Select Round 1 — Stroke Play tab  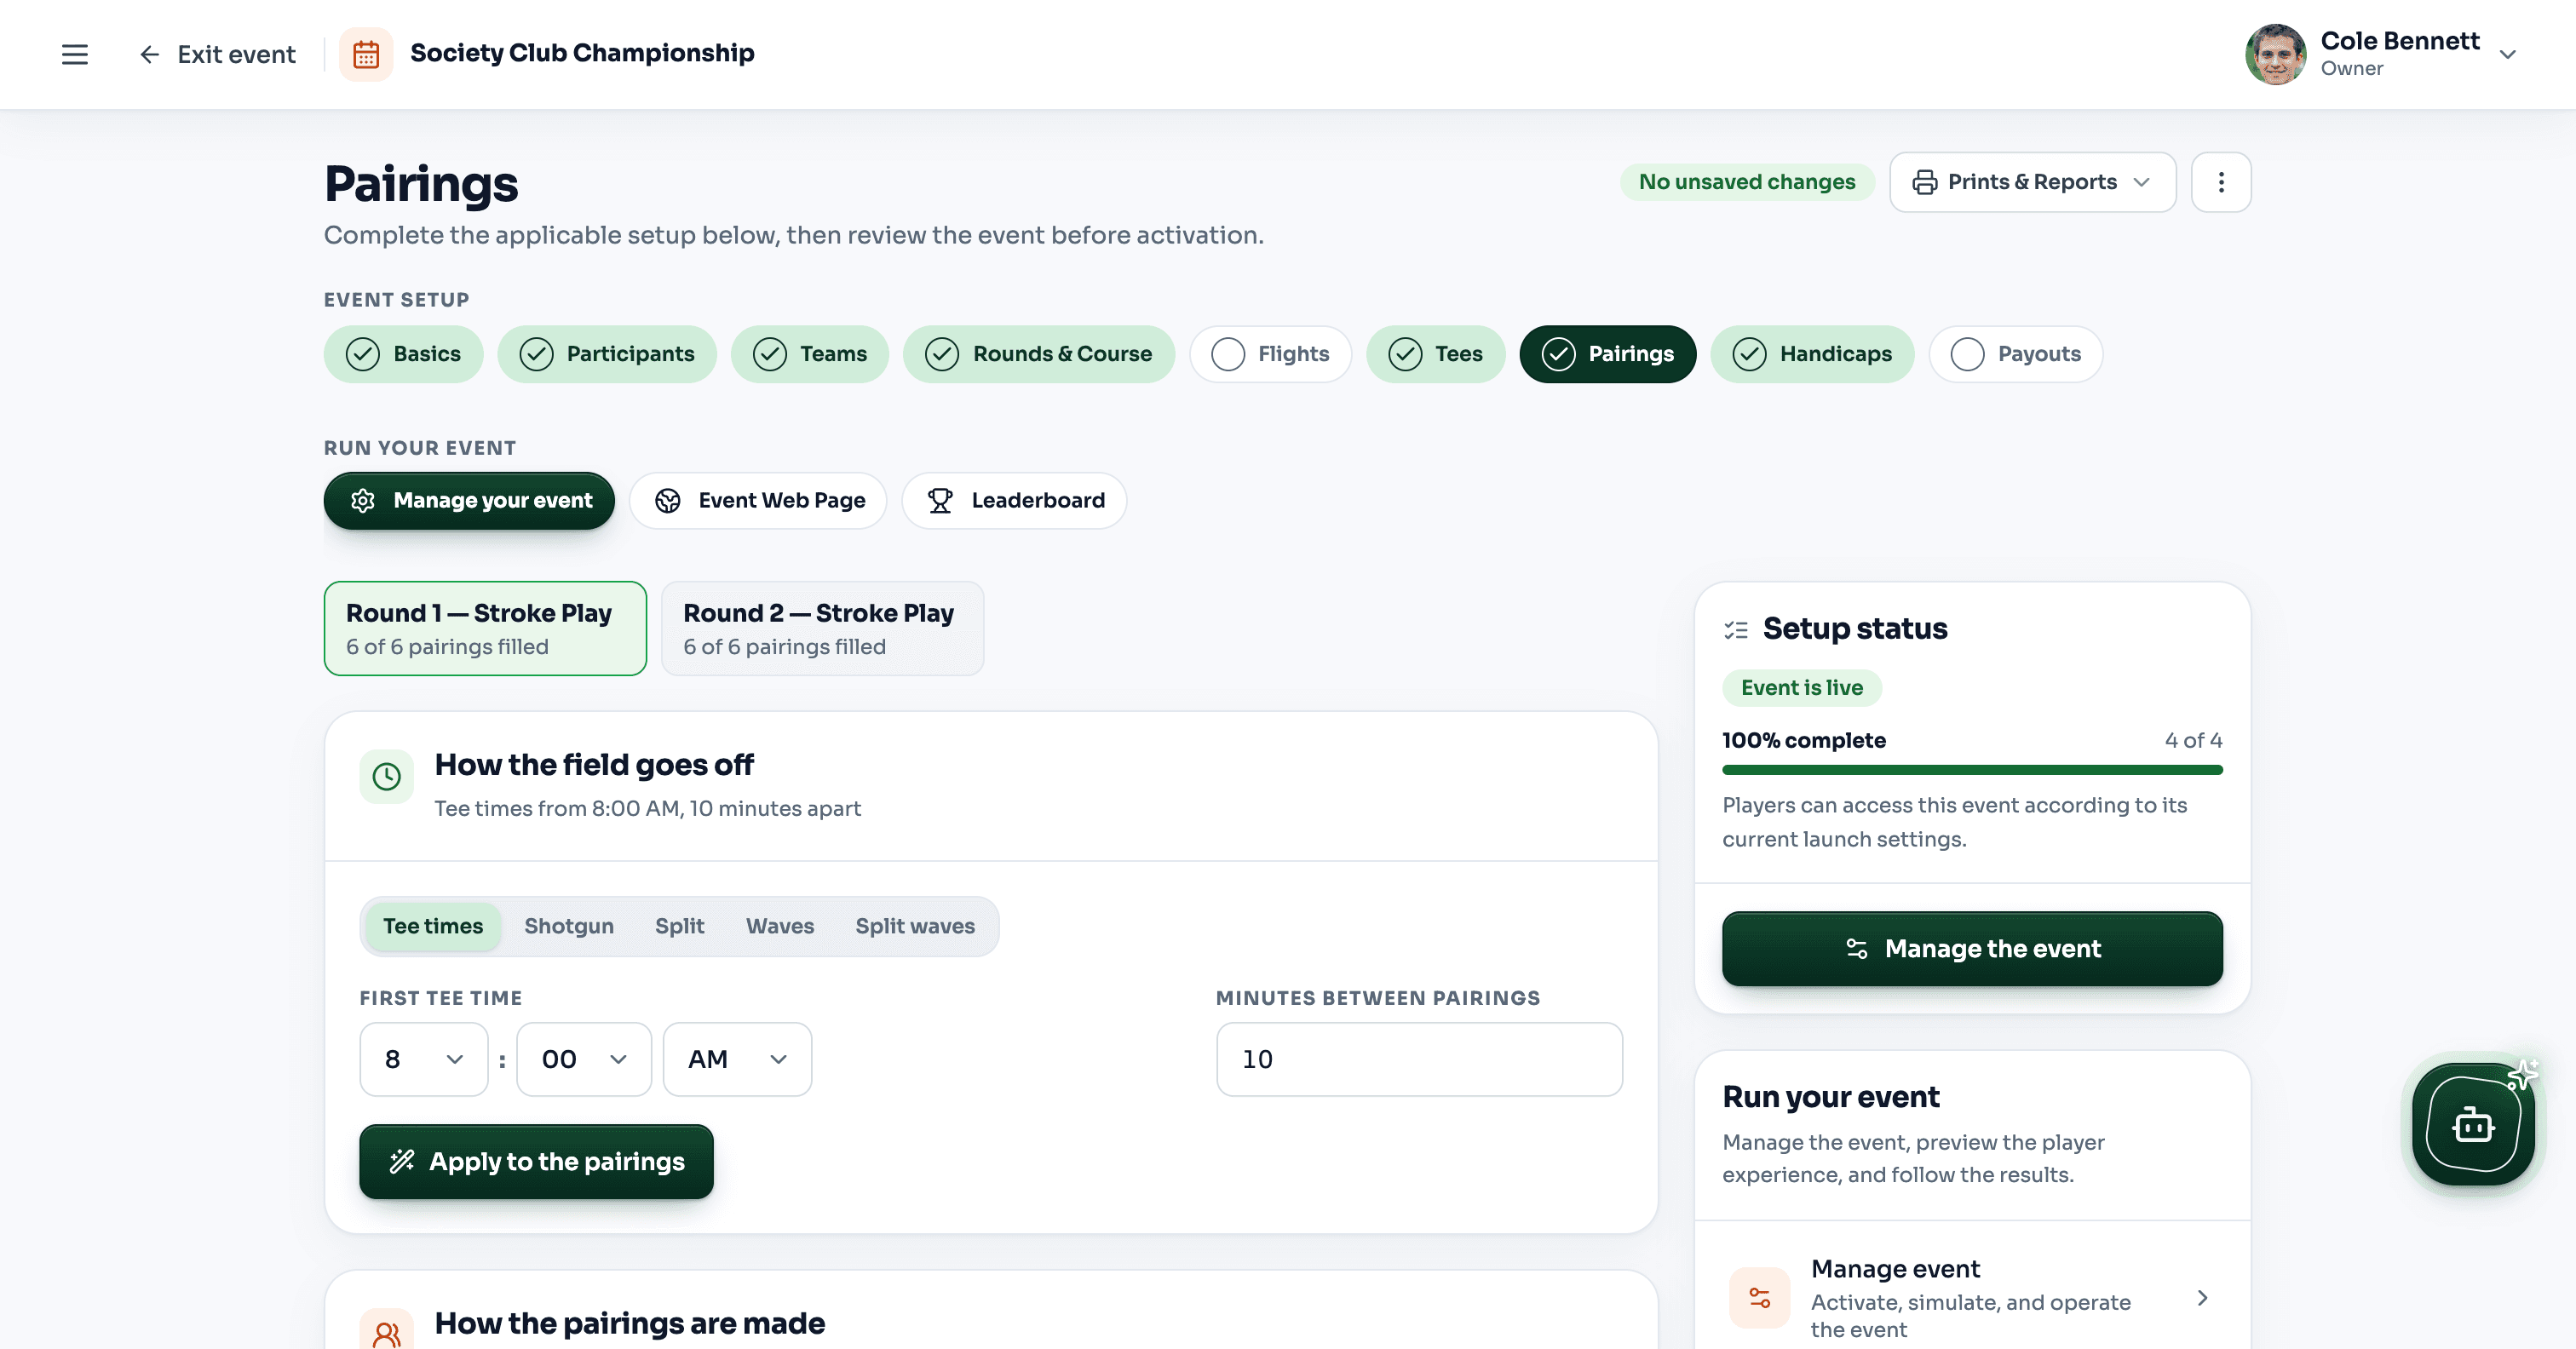click(485, 628)
